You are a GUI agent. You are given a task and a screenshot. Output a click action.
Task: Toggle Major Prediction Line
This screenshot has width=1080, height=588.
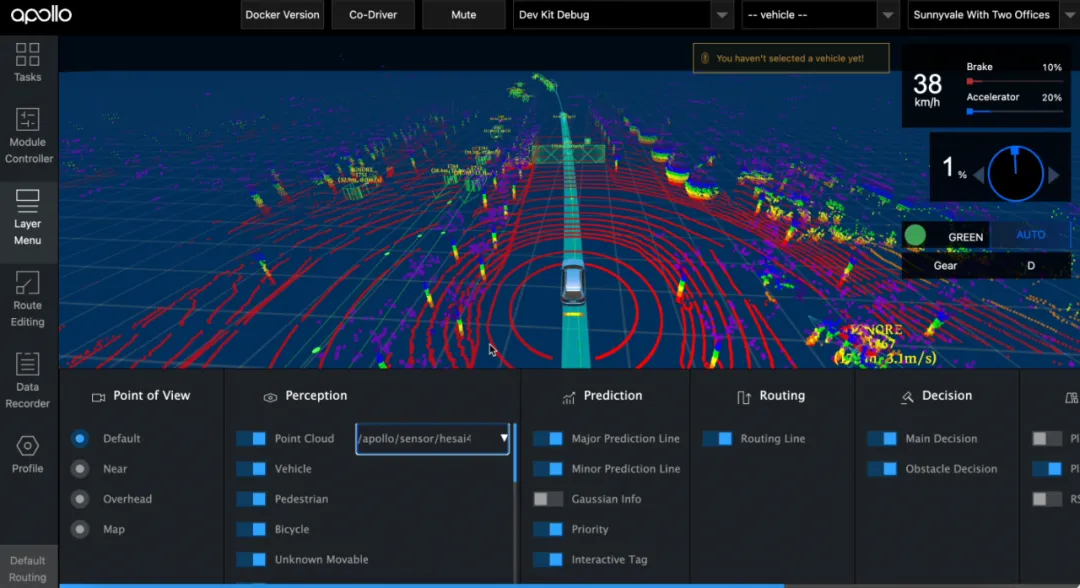tap(548, 439)
